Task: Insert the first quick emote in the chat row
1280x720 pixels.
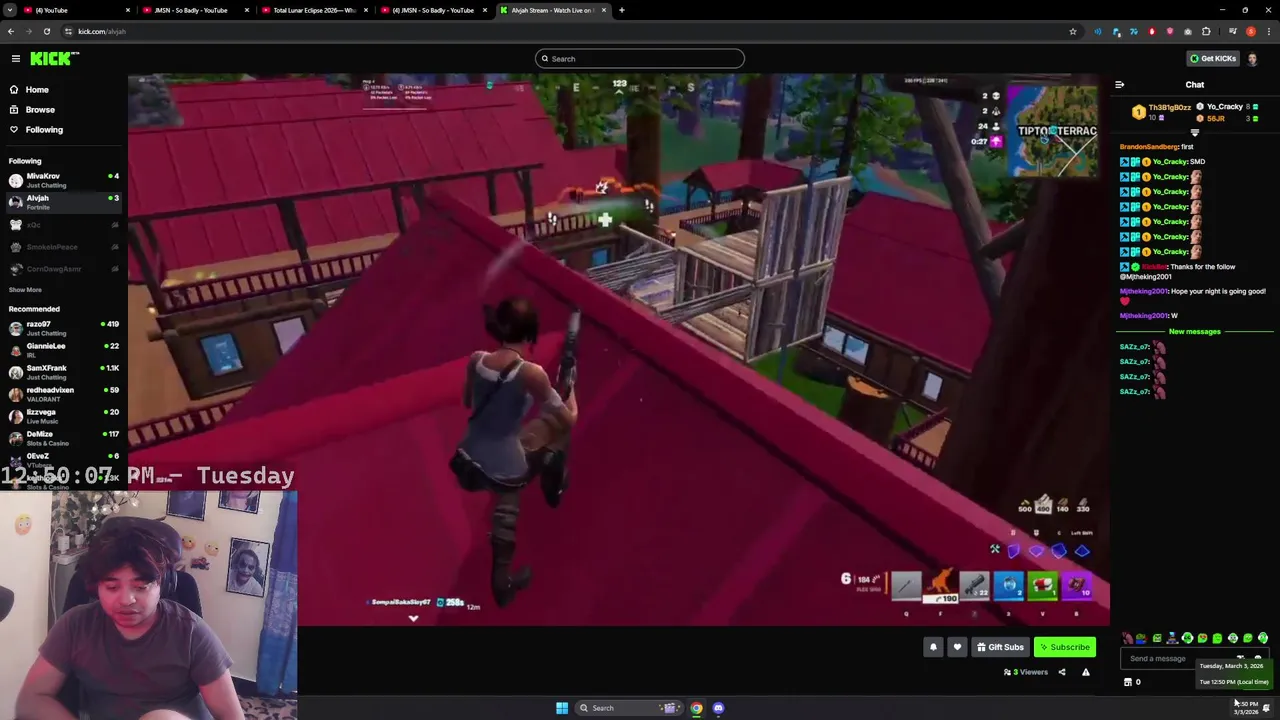Action: point(1127,638)
